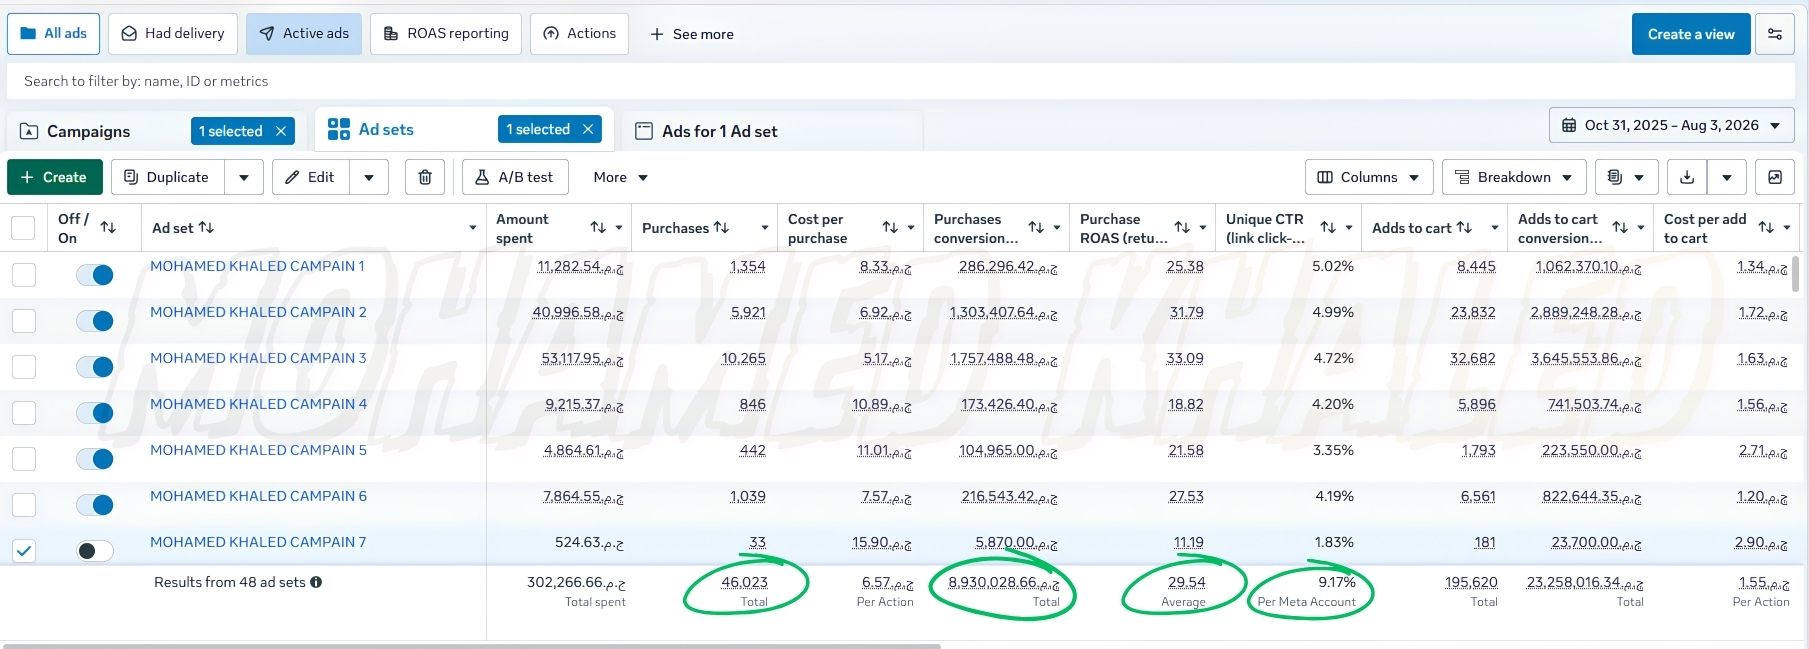Expand the Edit options arrow
This screenshot has width=1809, height=649.
(x=369, y=177)
